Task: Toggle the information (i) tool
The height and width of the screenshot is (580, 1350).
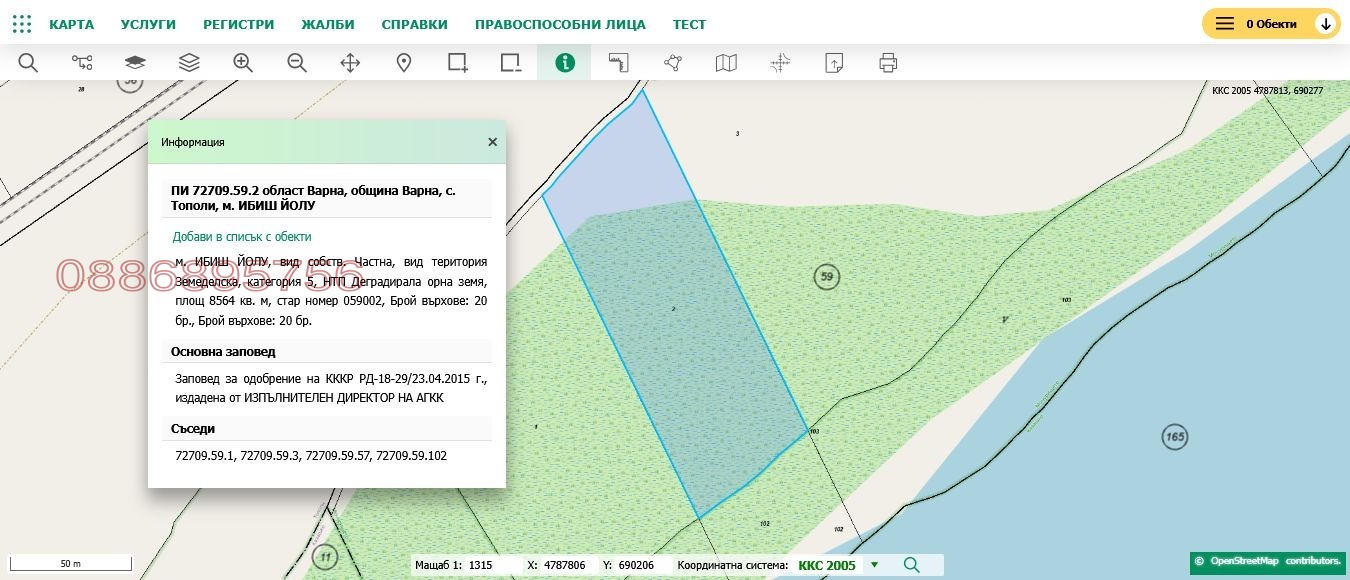Action: click(565, 63)
